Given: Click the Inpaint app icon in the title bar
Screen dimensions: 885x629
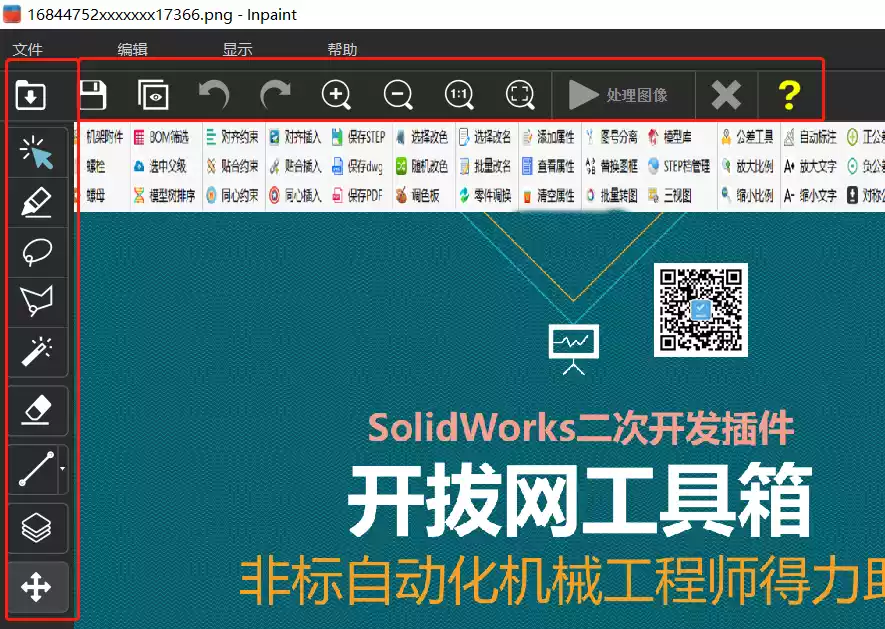Looking at the screenshot, I should point(12,14).
